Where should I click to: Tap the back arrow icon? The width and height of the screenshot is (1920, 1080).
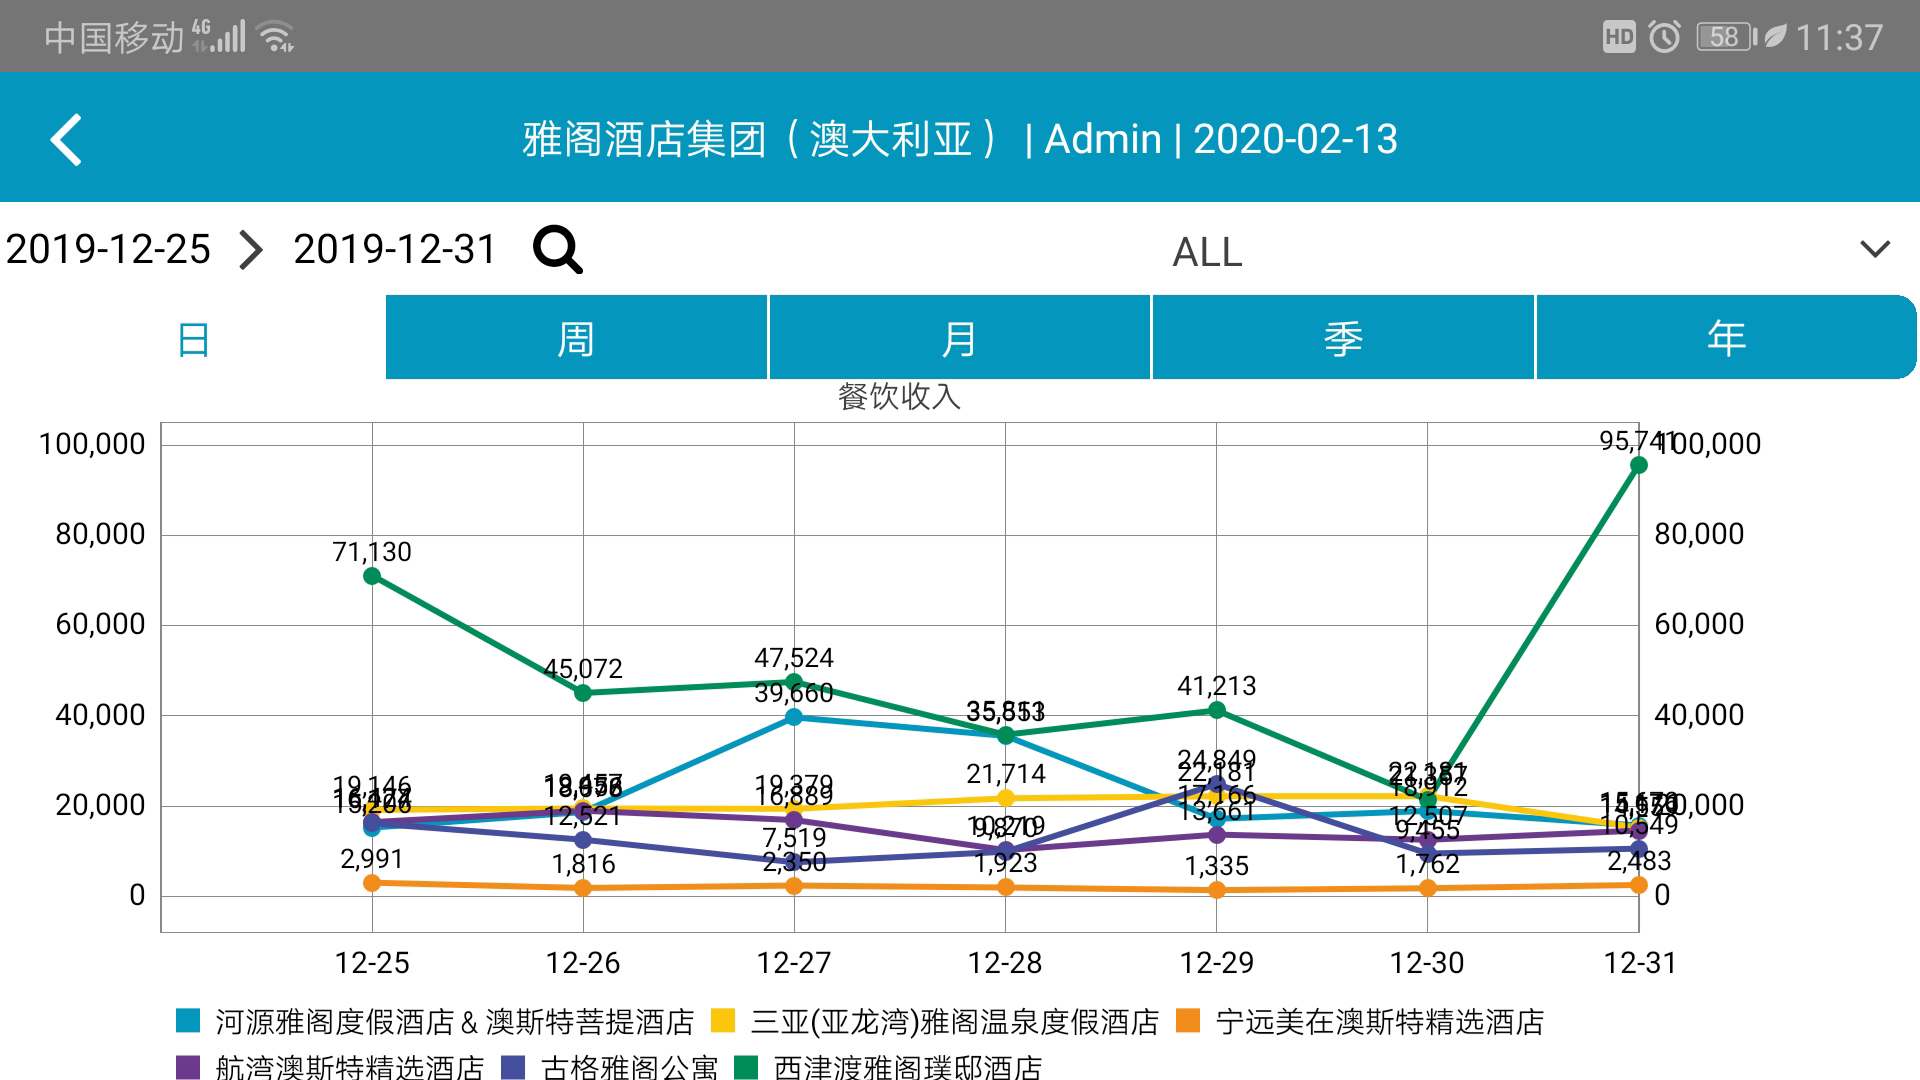pyautogui.click(x=66, y=140)
